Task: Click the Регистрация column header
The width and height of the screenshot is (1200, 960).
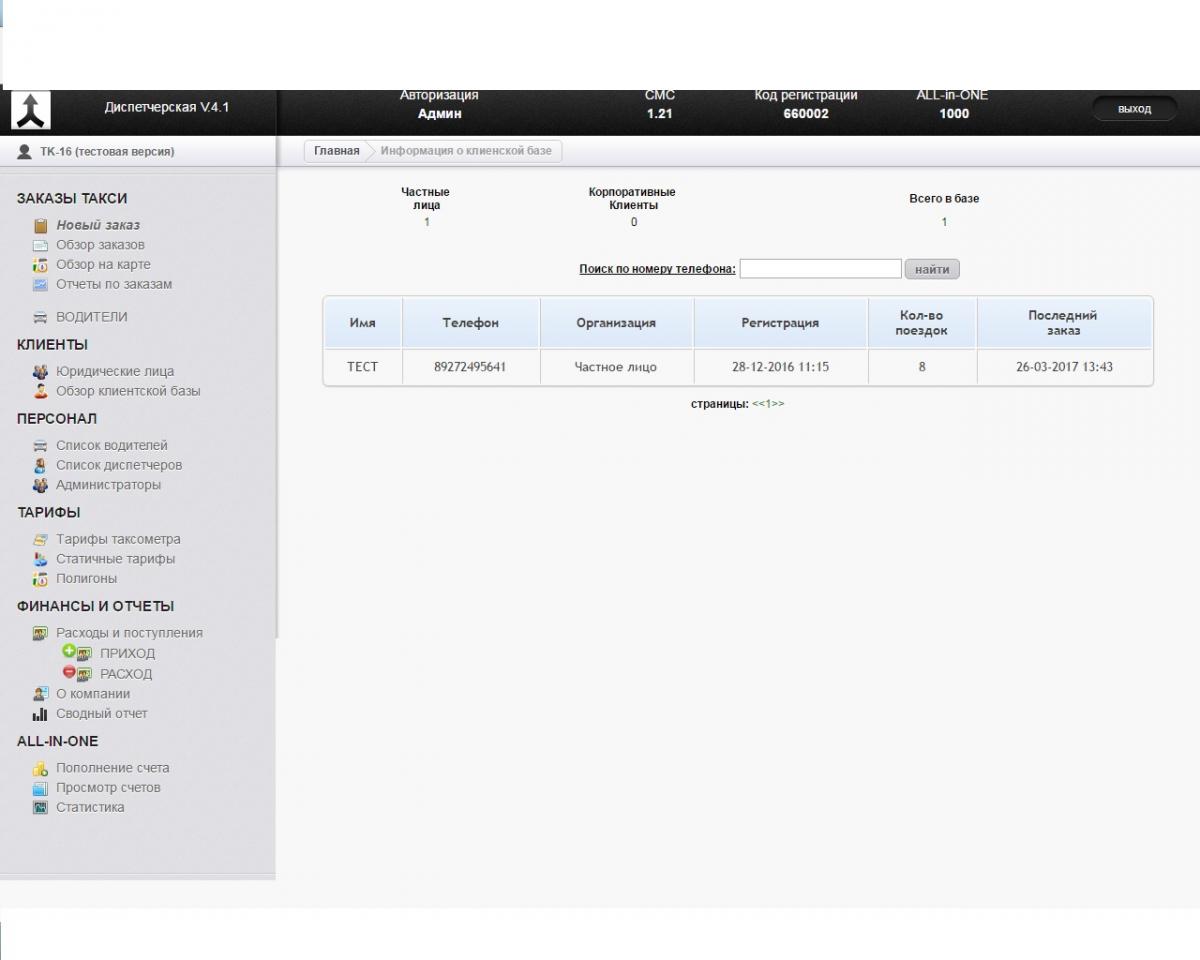Action: [x=780, y=323]
